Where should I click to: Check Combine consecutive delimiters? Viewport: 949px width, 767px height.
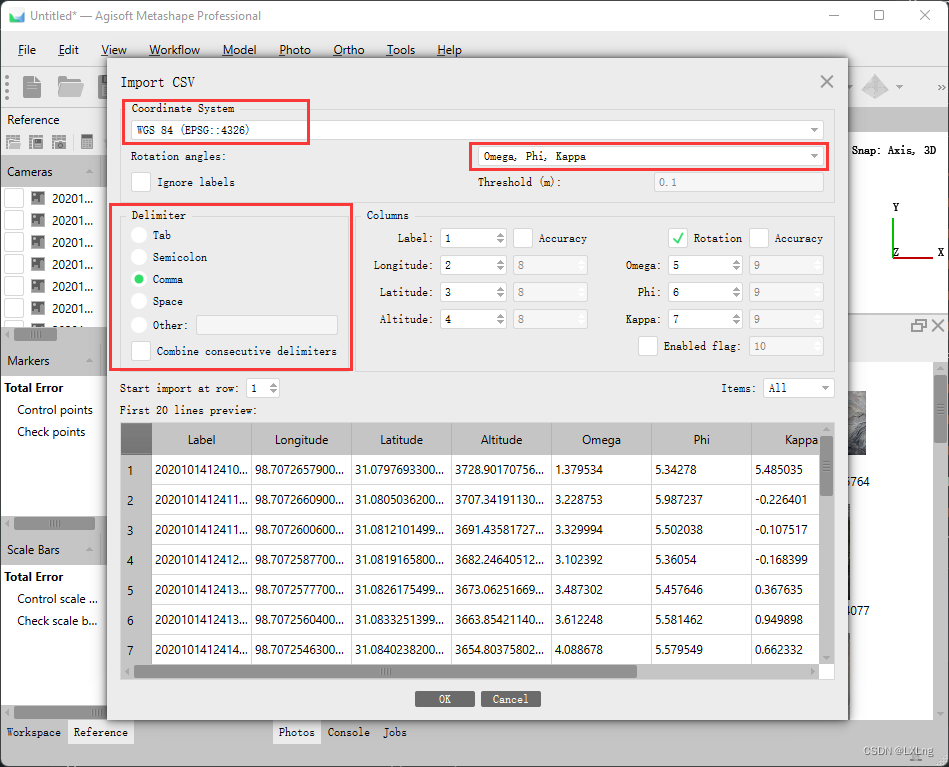click(141, 351)
